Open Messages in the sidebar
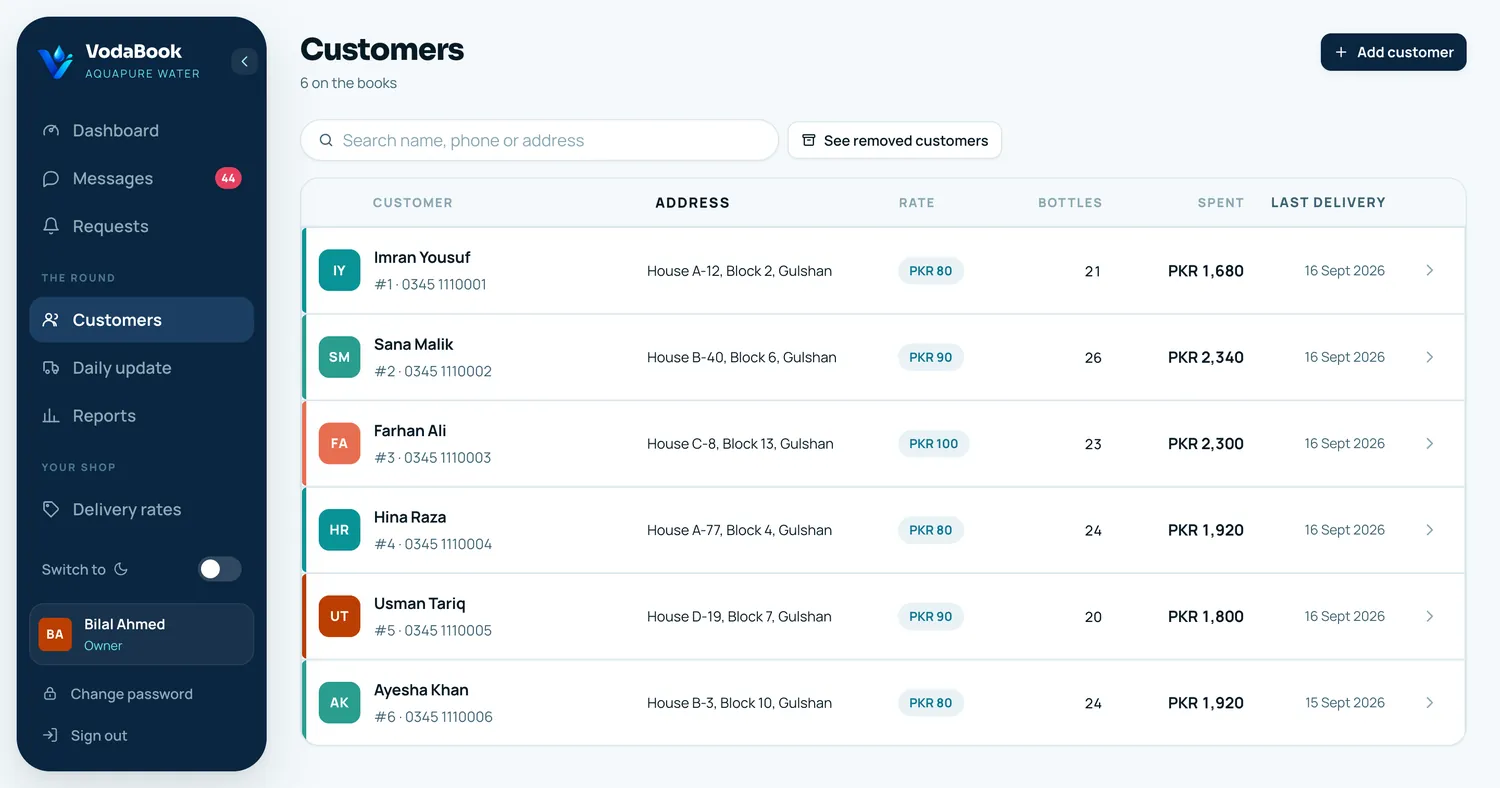 (x=141, y=179)
